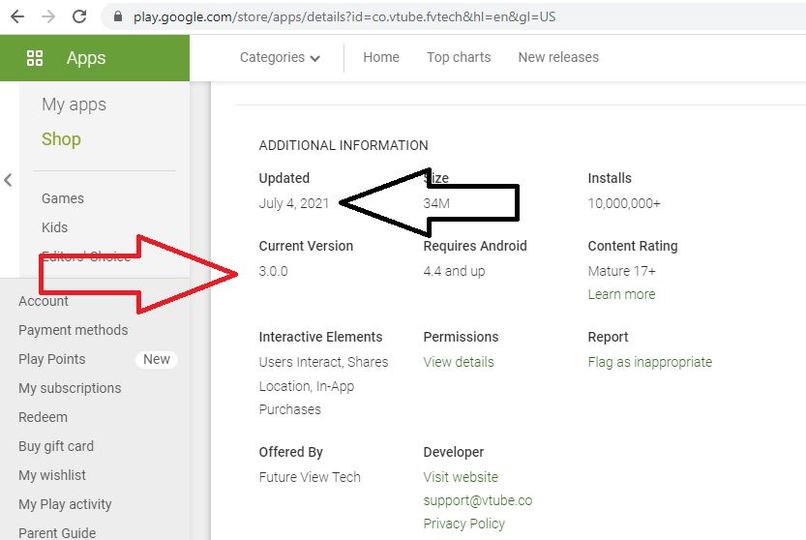This screenshot has height=540, width=806.
Task: Open the Account link
Action: coord(43,301)
